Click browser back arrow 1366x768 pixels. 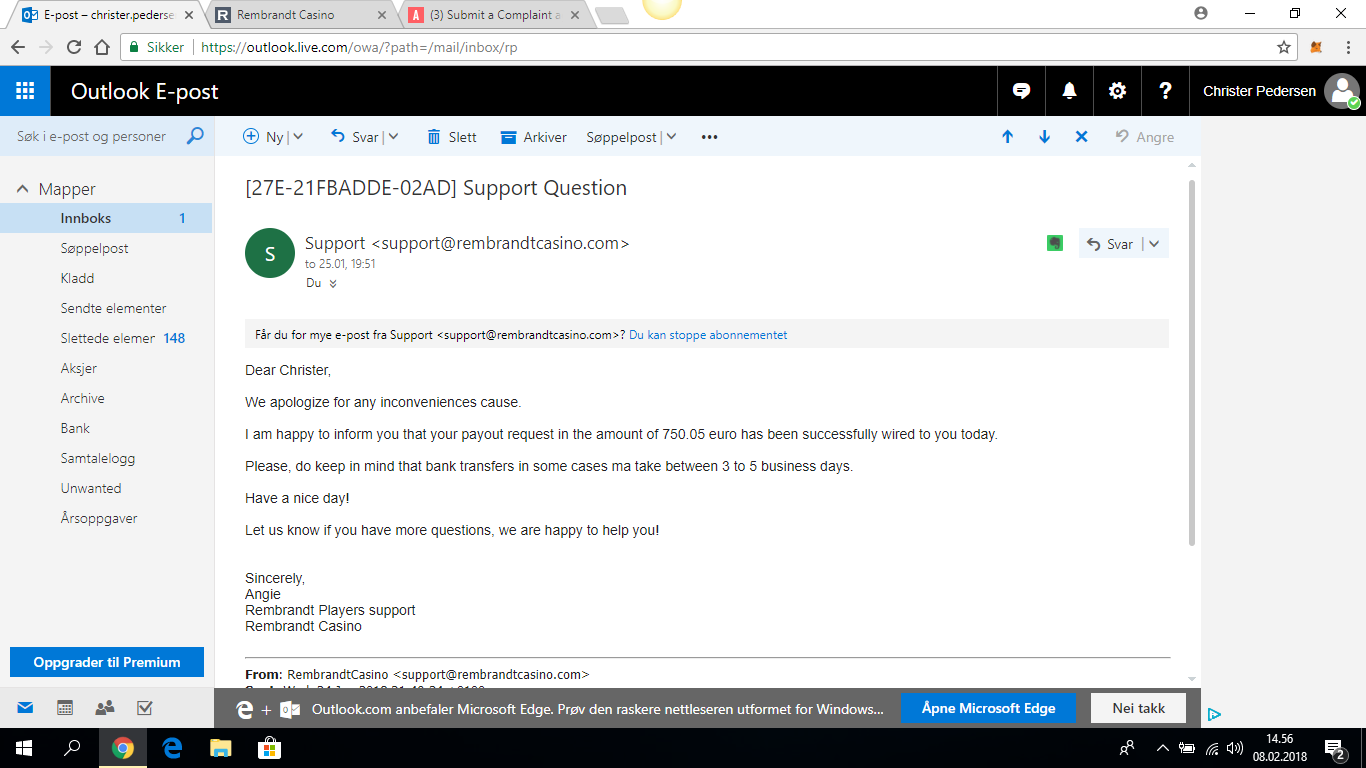click(18, 47)
